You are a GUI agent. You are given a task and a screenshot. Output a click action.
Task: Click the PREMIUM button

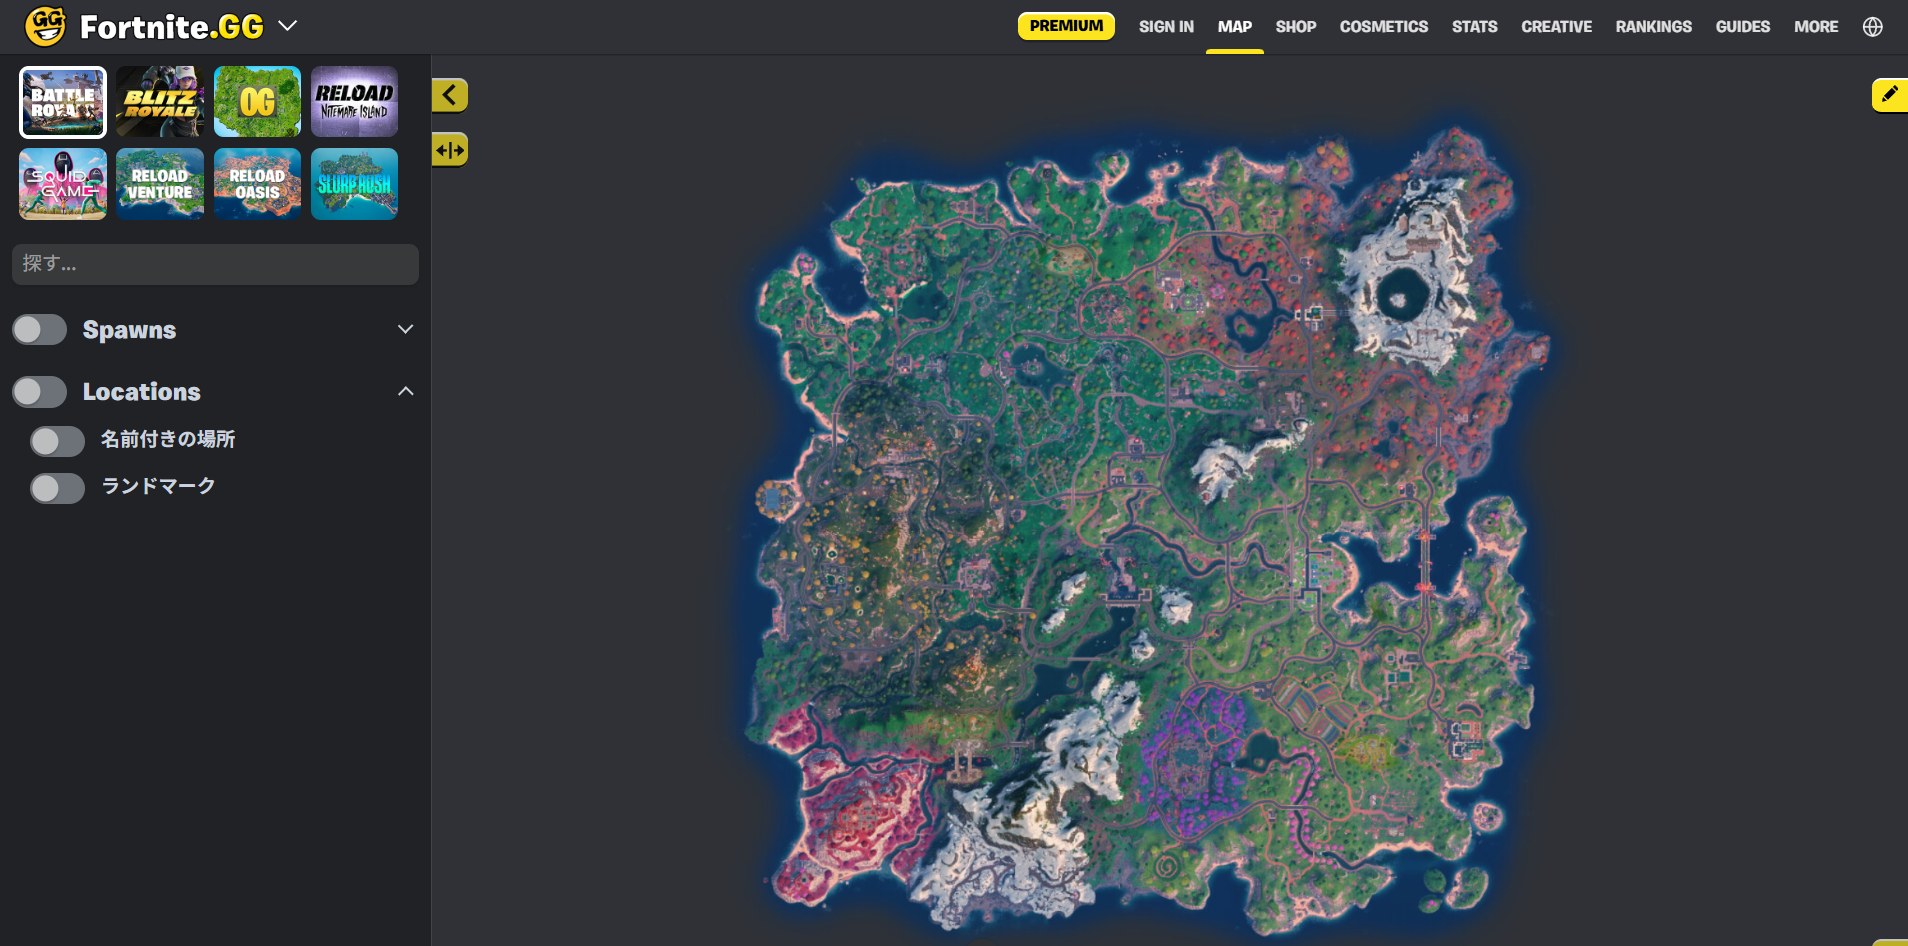point(1066,26)
